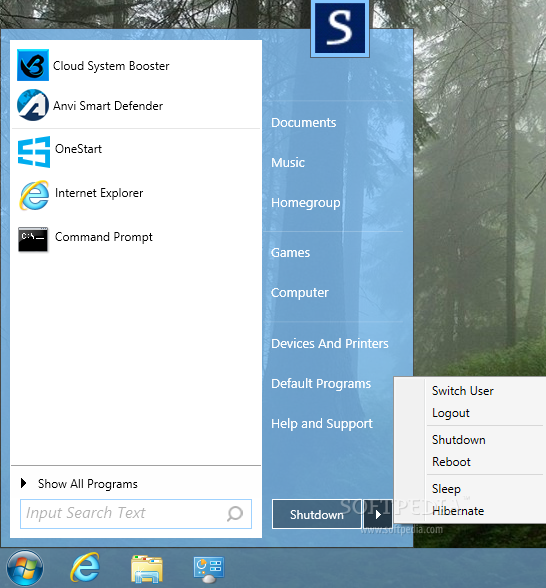Click the Anvi Smart Defender icon

click(x=33, y=105)
